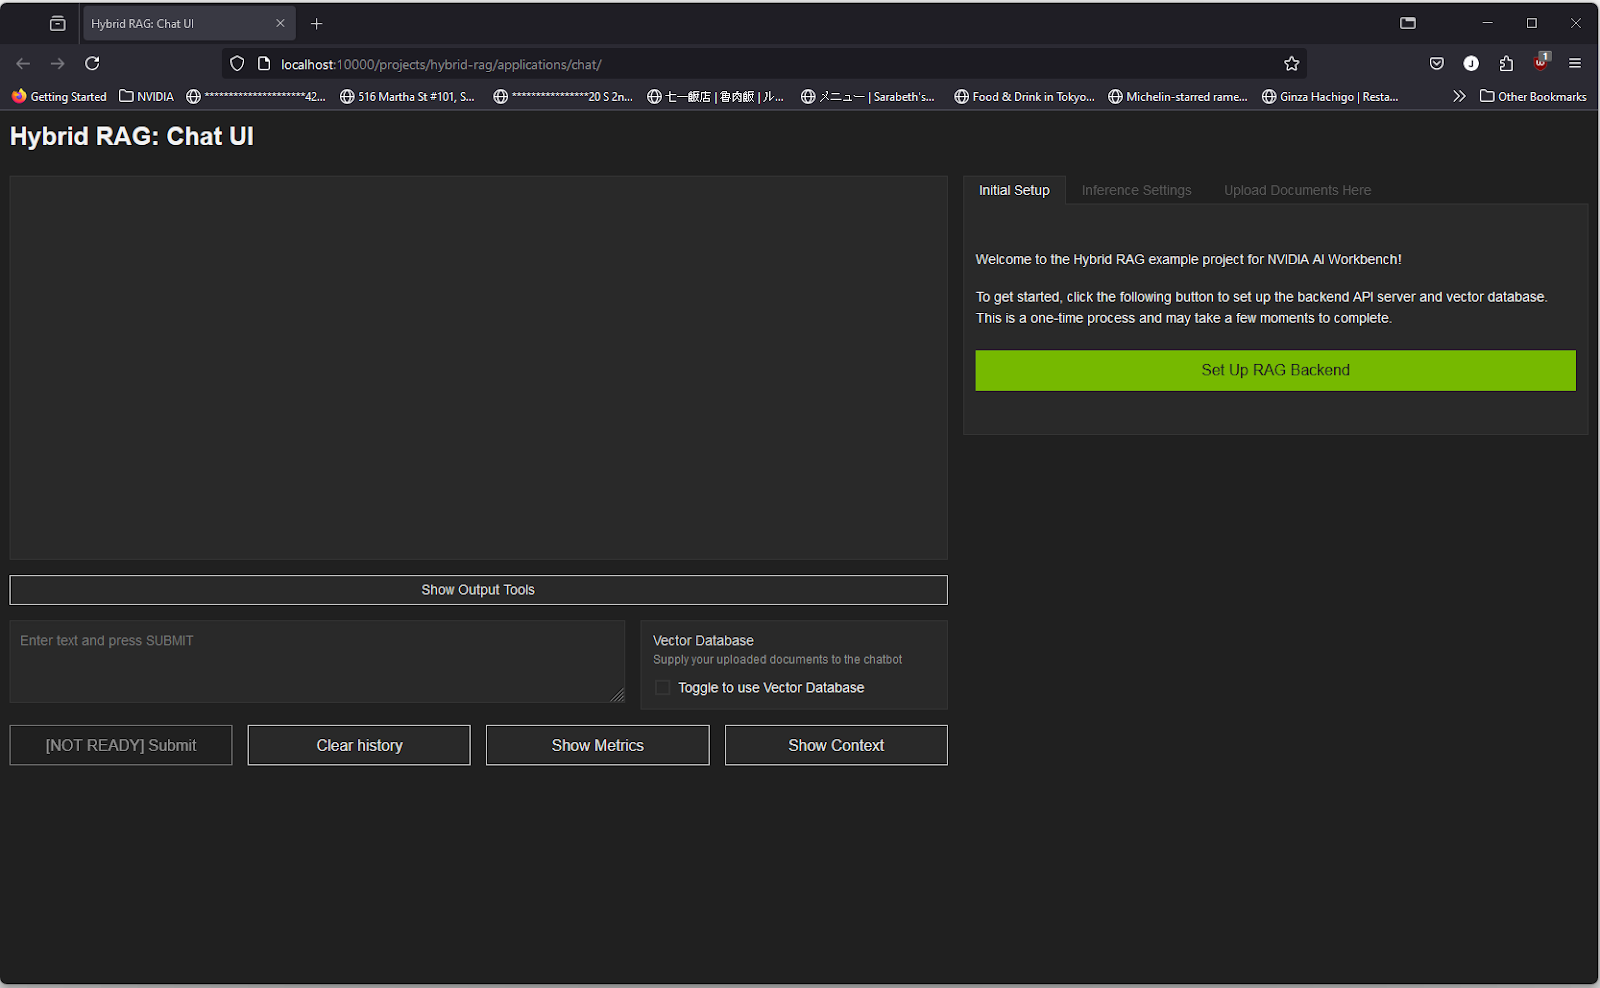Open the Other Bookmarks folder
The height and width of the screenshot is (988, 1600).
tap(1533, 97)
